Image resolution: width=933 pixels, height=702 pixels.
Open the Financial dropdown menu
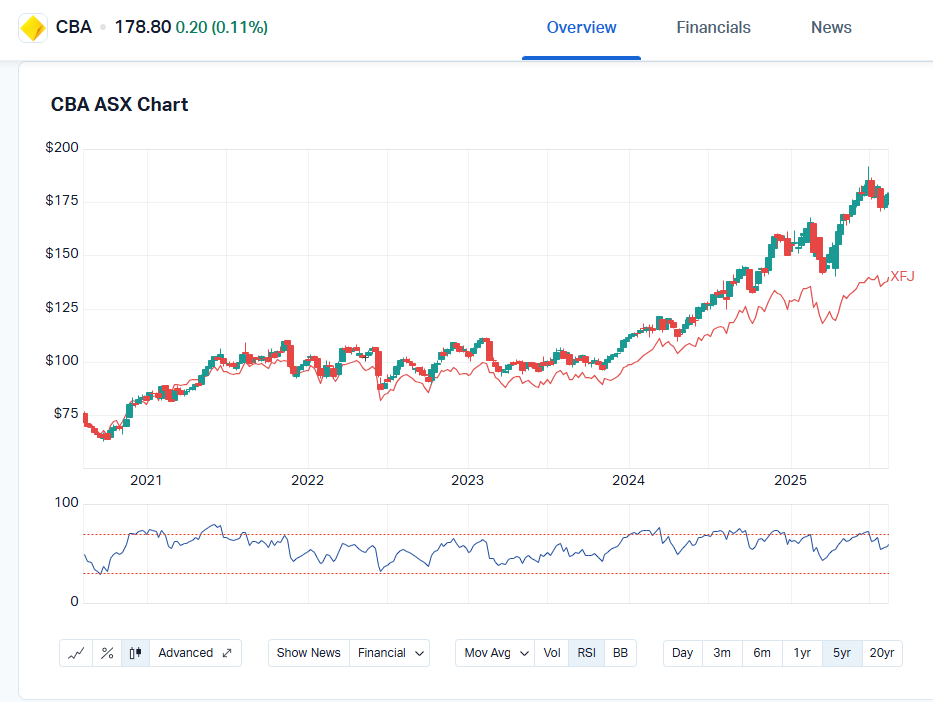389,653
